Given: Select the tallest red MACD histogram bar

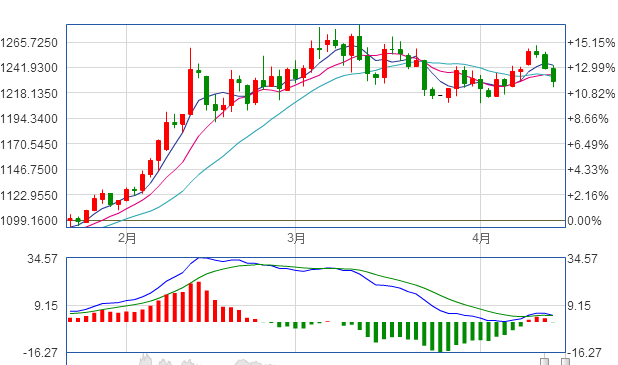Looking at the screenshot, I should coord(199,302).
